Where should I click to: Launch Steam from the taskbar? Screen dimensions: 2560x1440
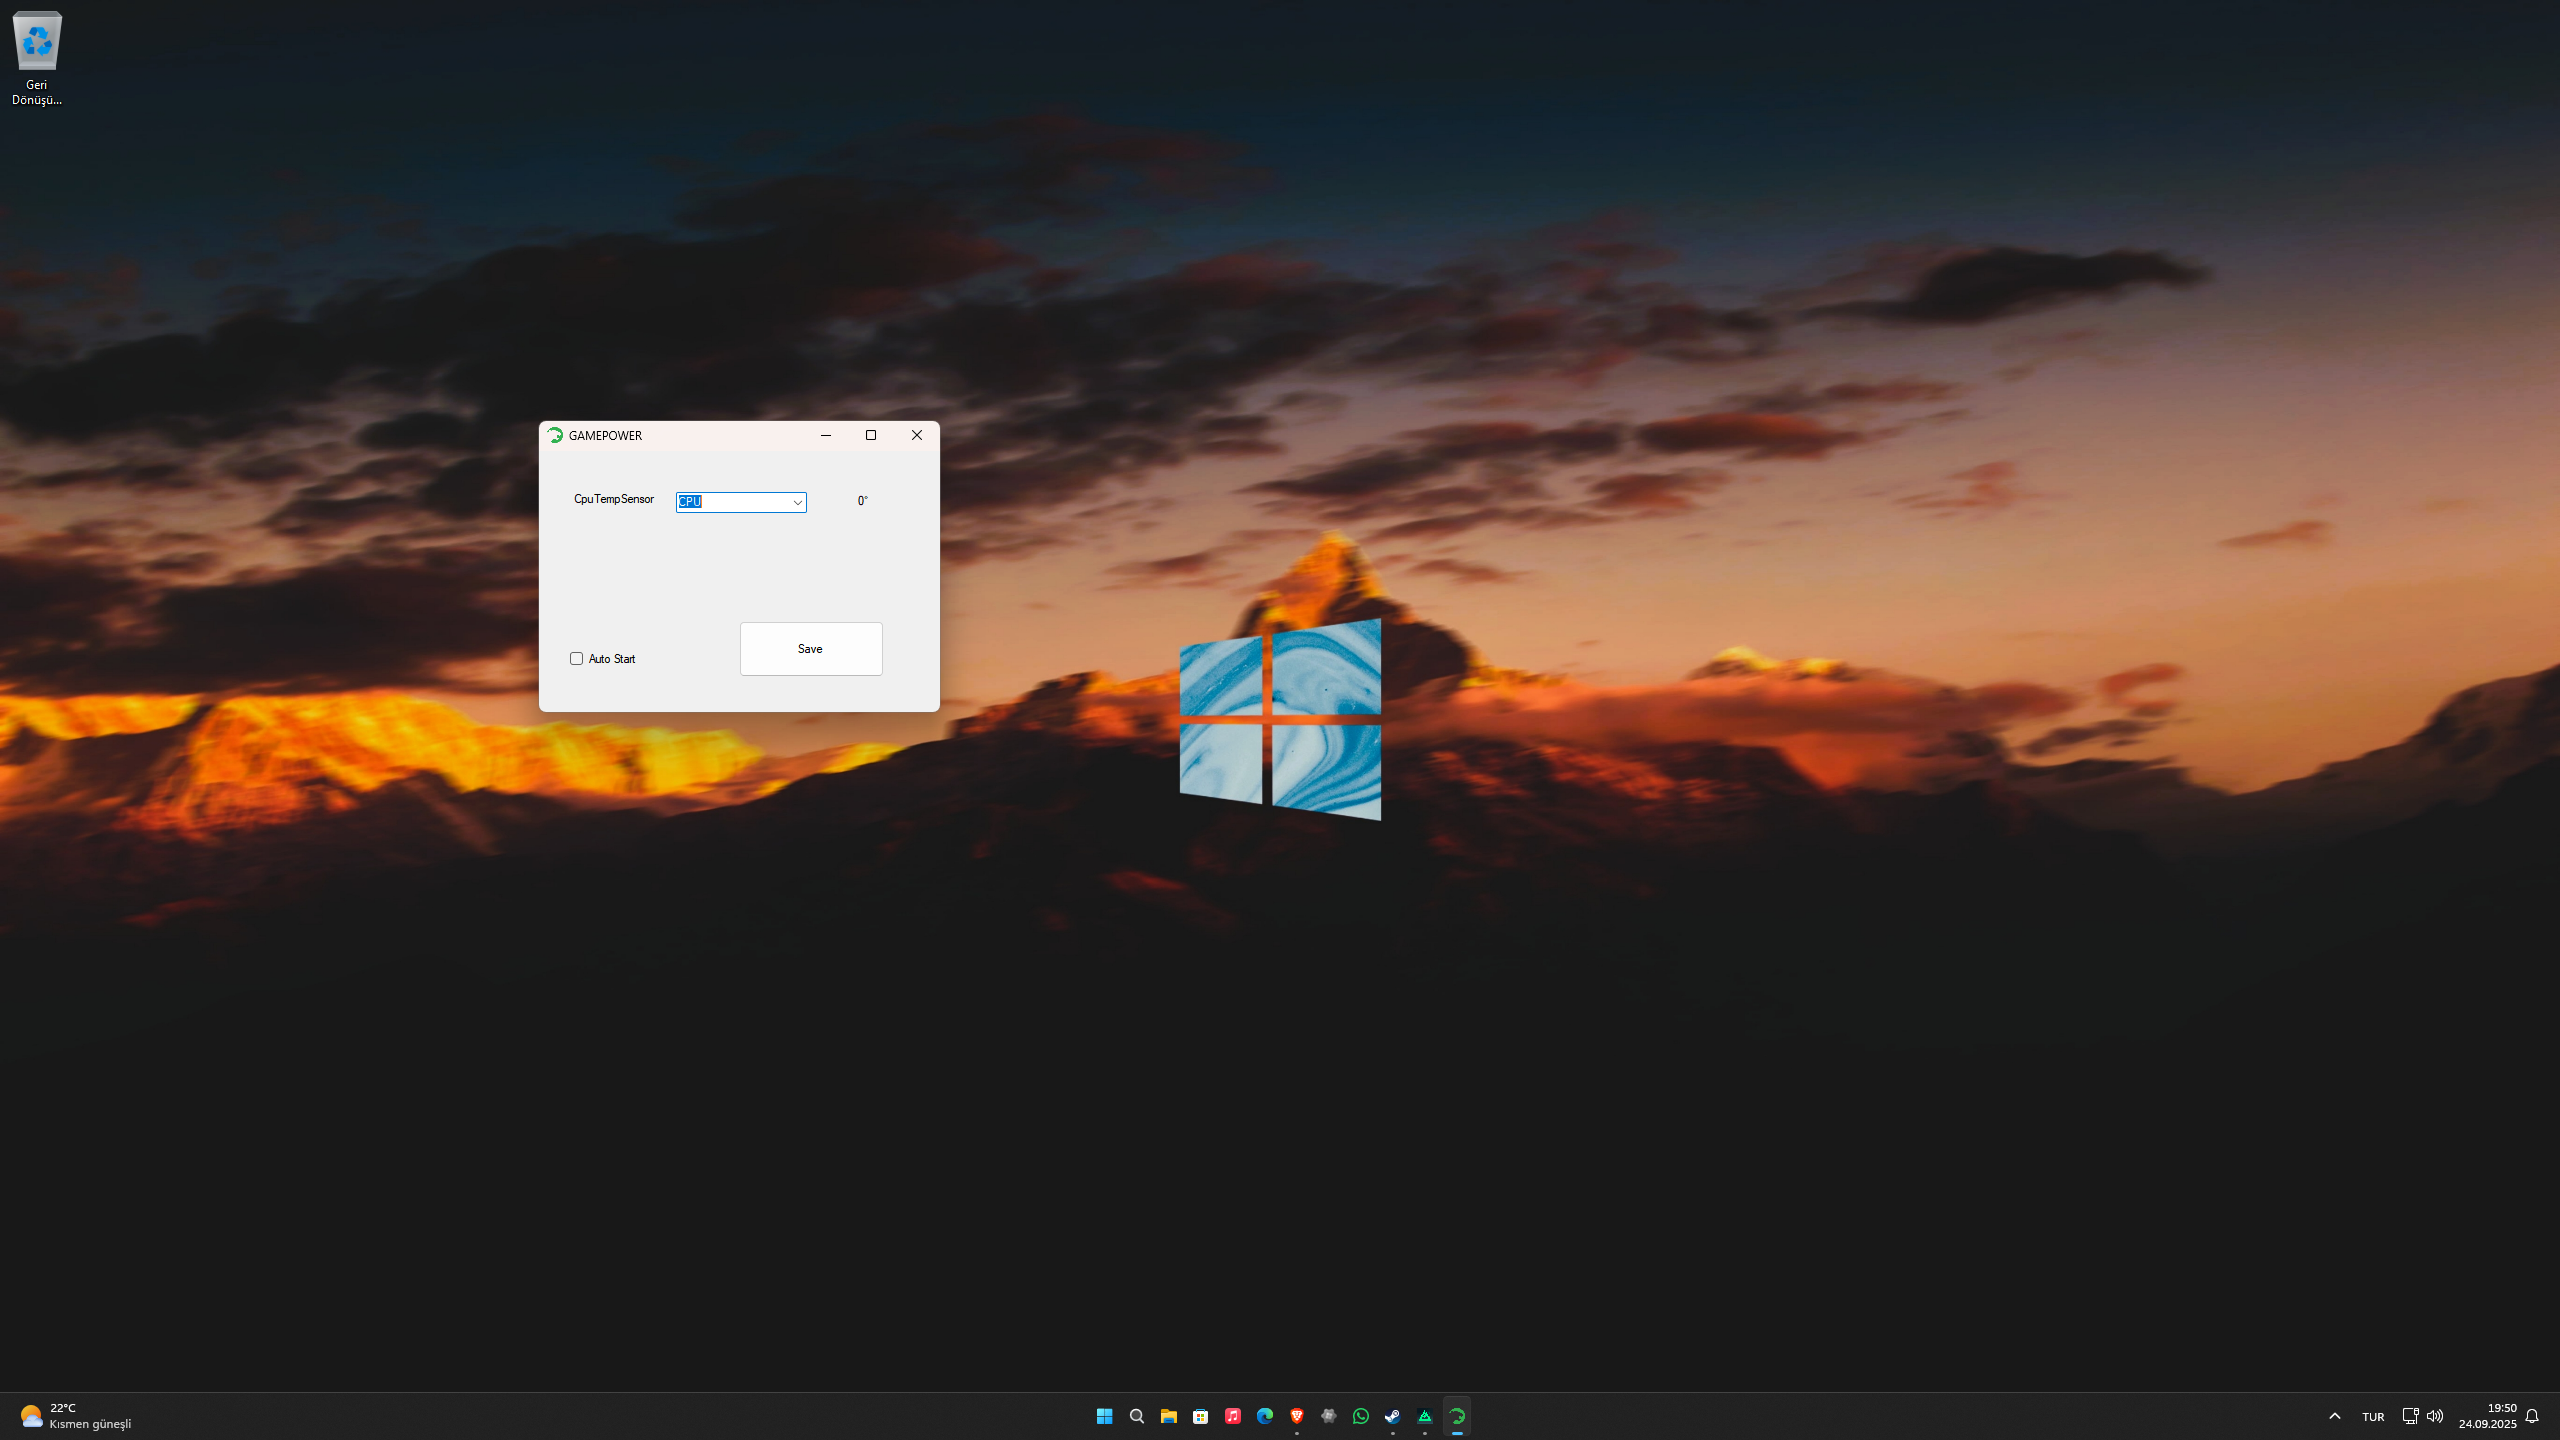(x=1393, y=1416)
